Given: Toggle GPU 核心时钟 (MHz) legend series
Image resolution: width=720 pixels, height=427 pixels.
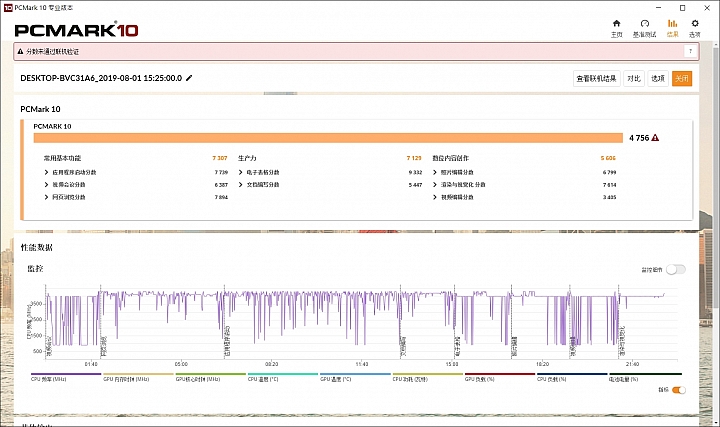Looking at the screenshot, I should pyautogui.click(x=210, y=377).
